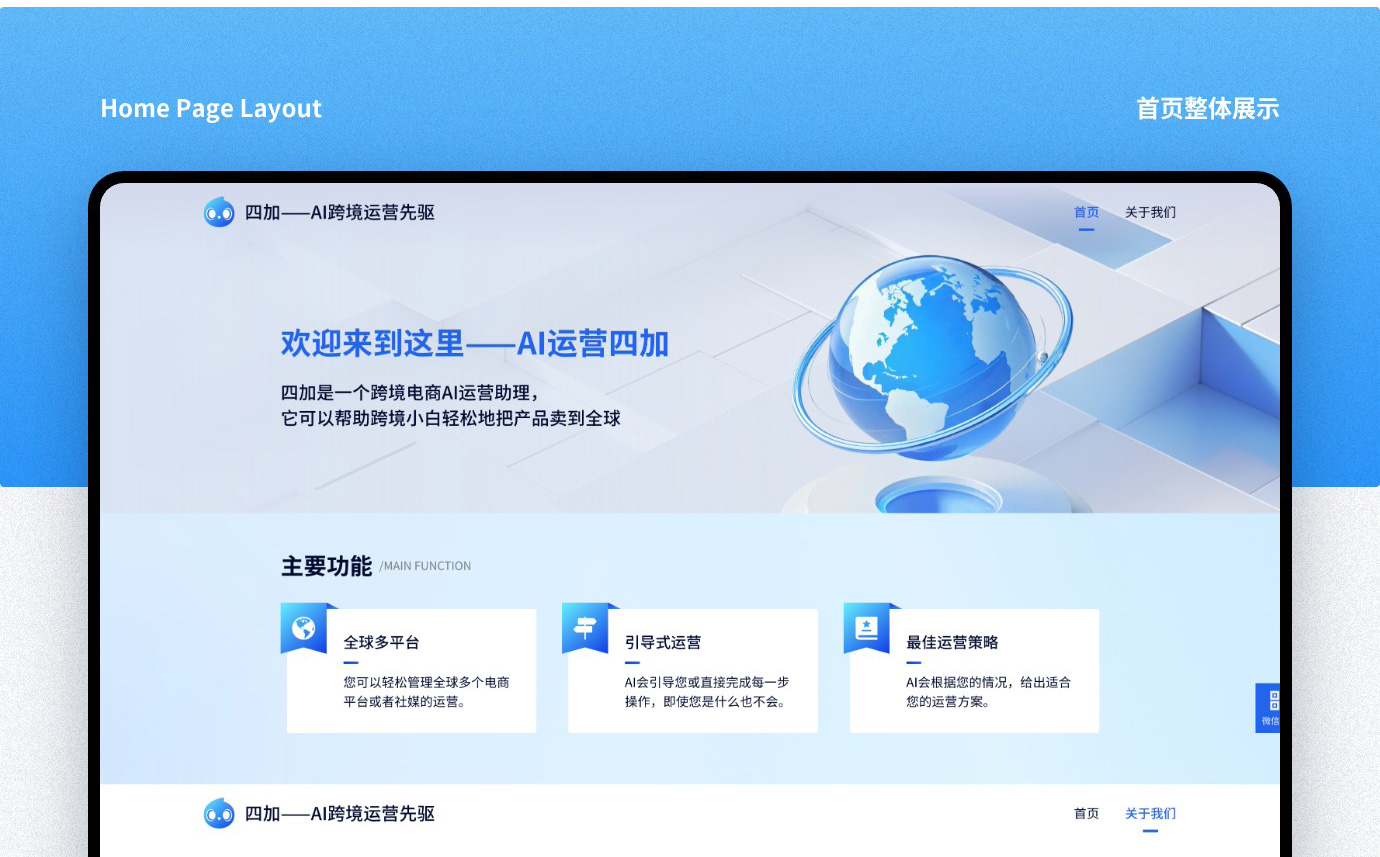Click the blue mascot logo in the hero header
The width and height of the screenshot is (1380, 857).
tap(219, 212)
